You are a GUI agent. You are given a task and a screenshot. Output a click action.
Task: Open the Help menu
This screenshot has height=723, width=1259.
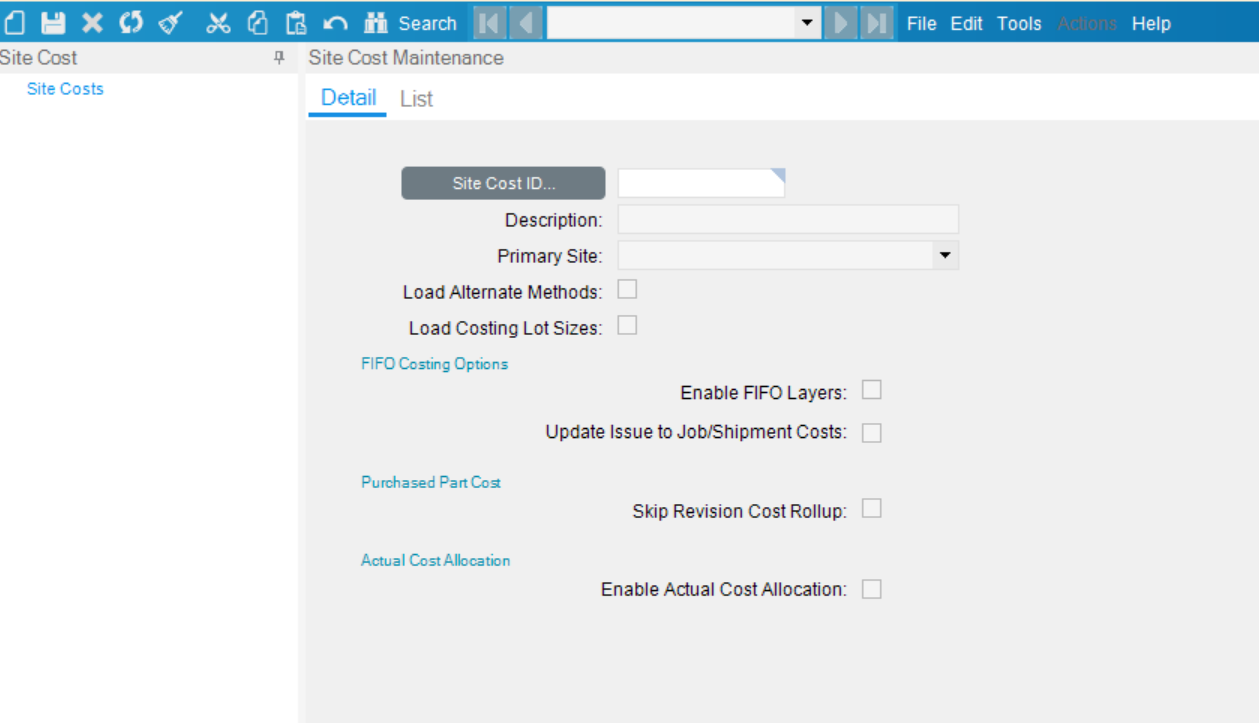[x=1151, y=23]
